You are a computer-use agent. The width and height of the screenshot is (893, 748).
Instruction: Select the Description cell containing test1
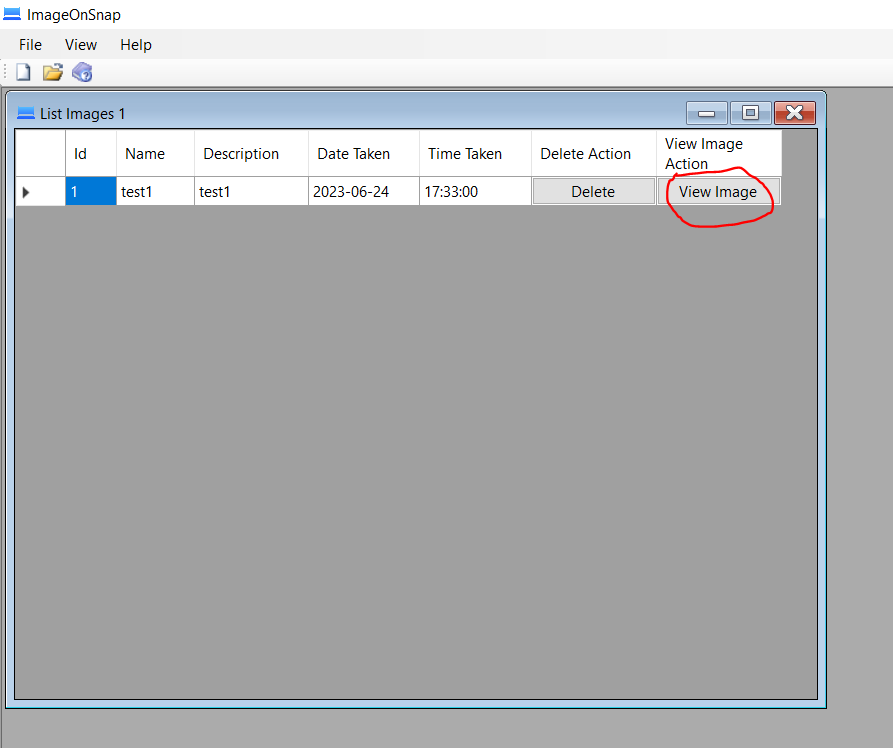click(x=251, y=192)
